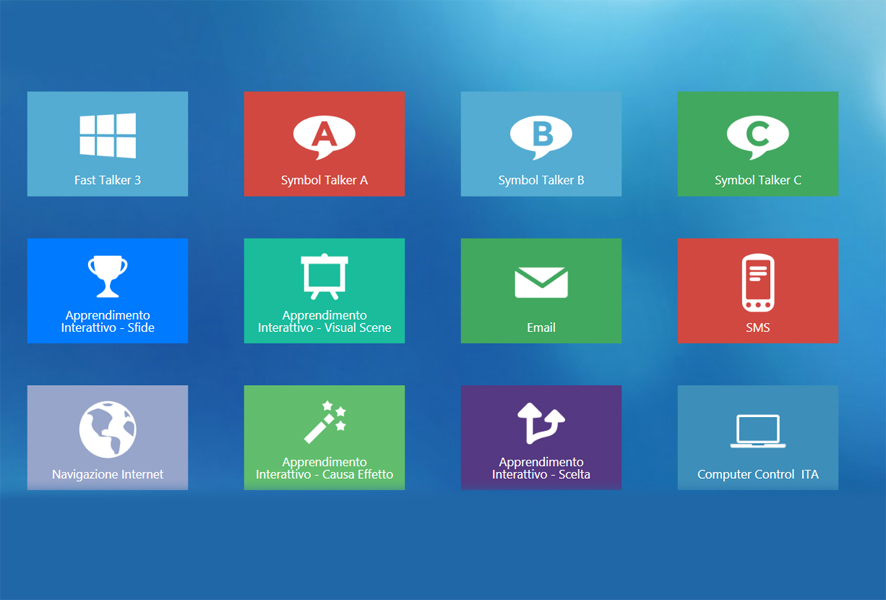Select the trophy icon for Sfide

pyautogui.click(x=108, y=277)
